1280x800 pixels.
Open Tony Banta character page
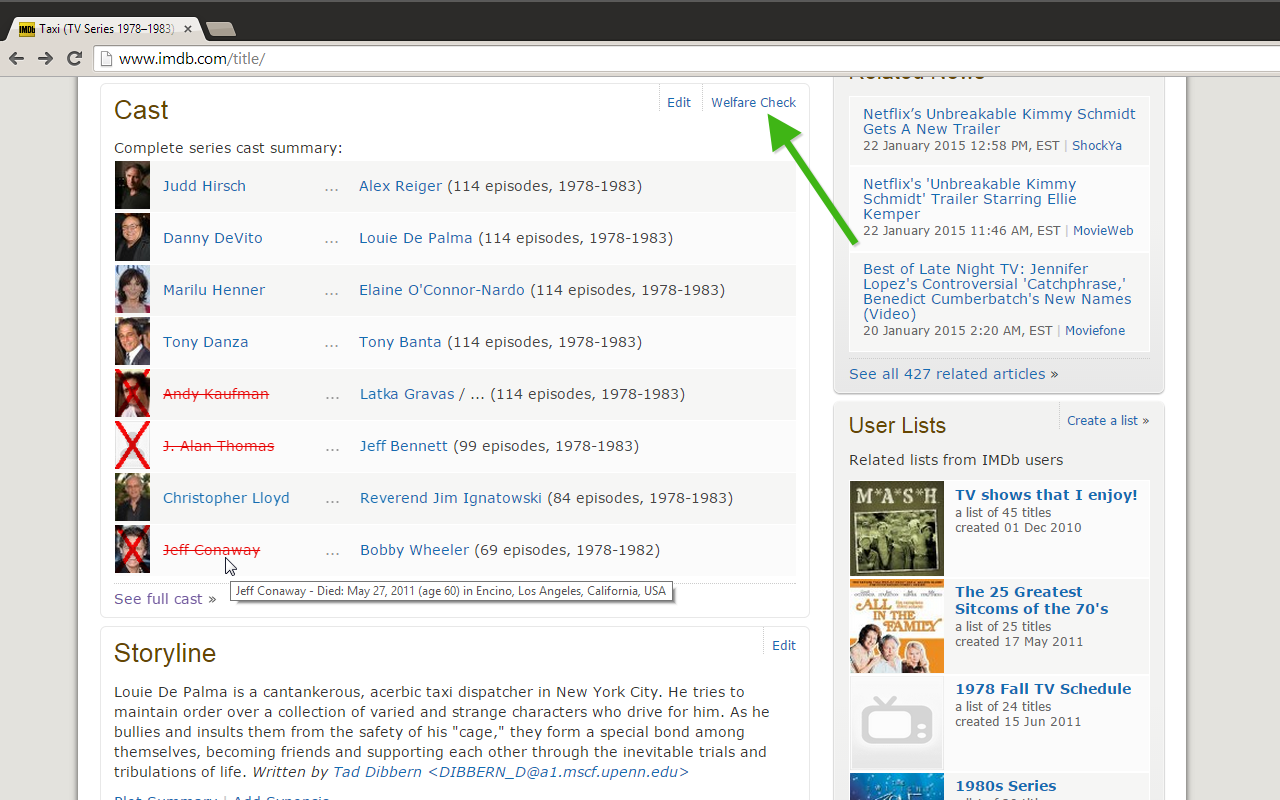[400, 342]
